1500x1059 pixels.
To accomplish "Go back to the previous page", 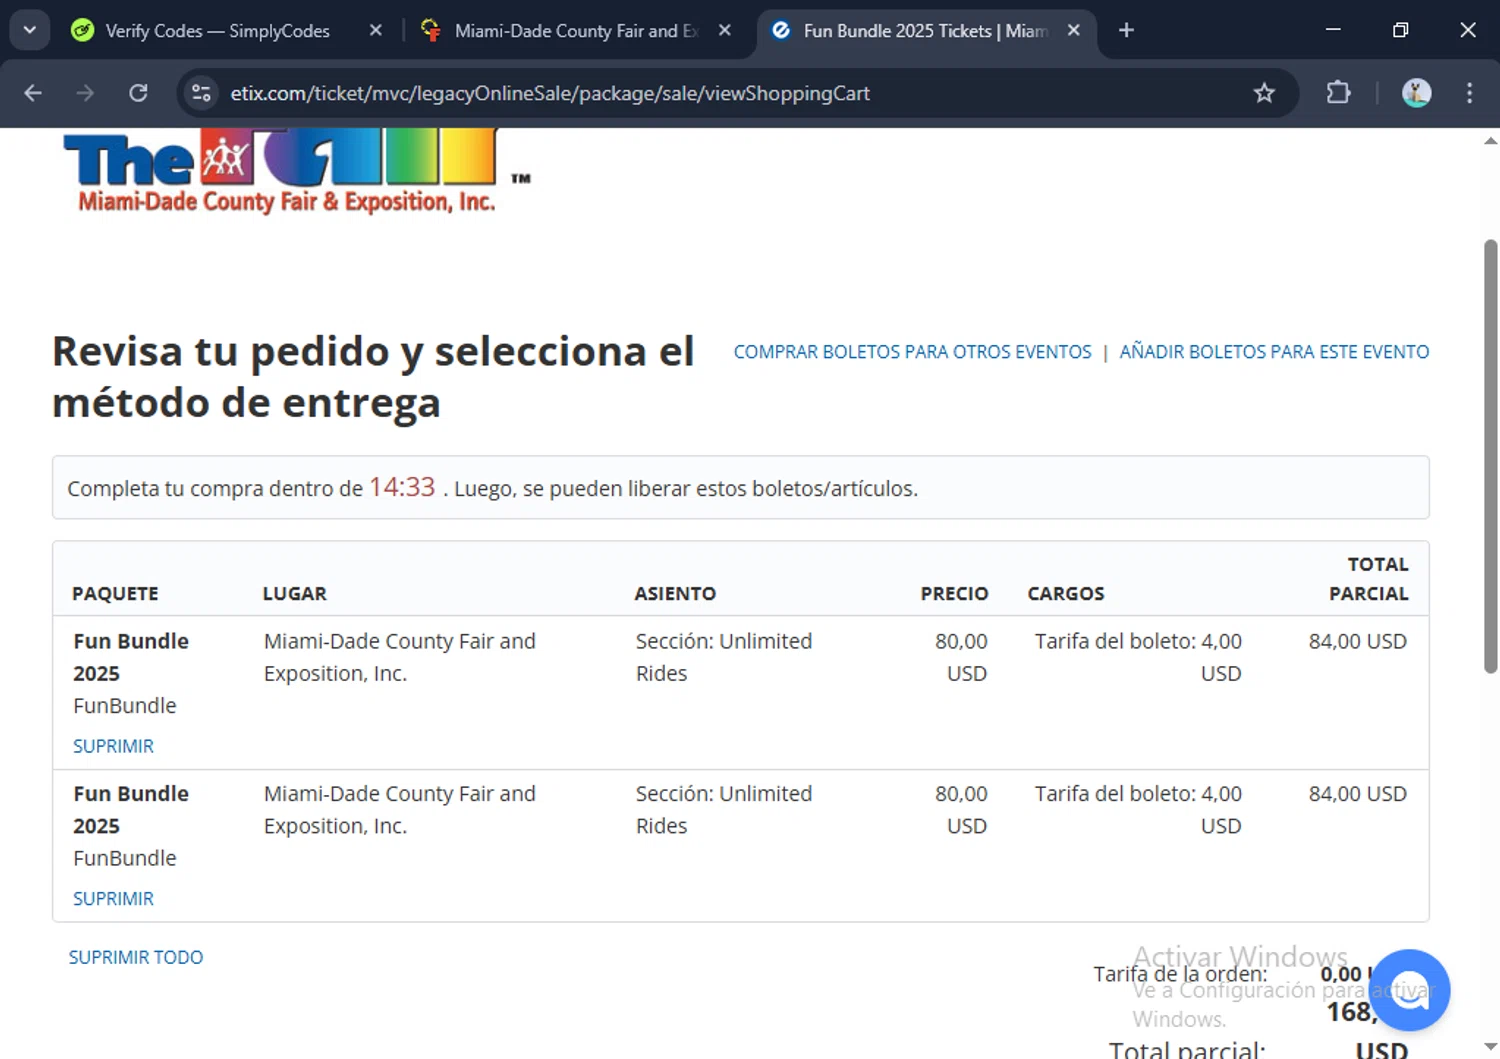I will 33,93.
